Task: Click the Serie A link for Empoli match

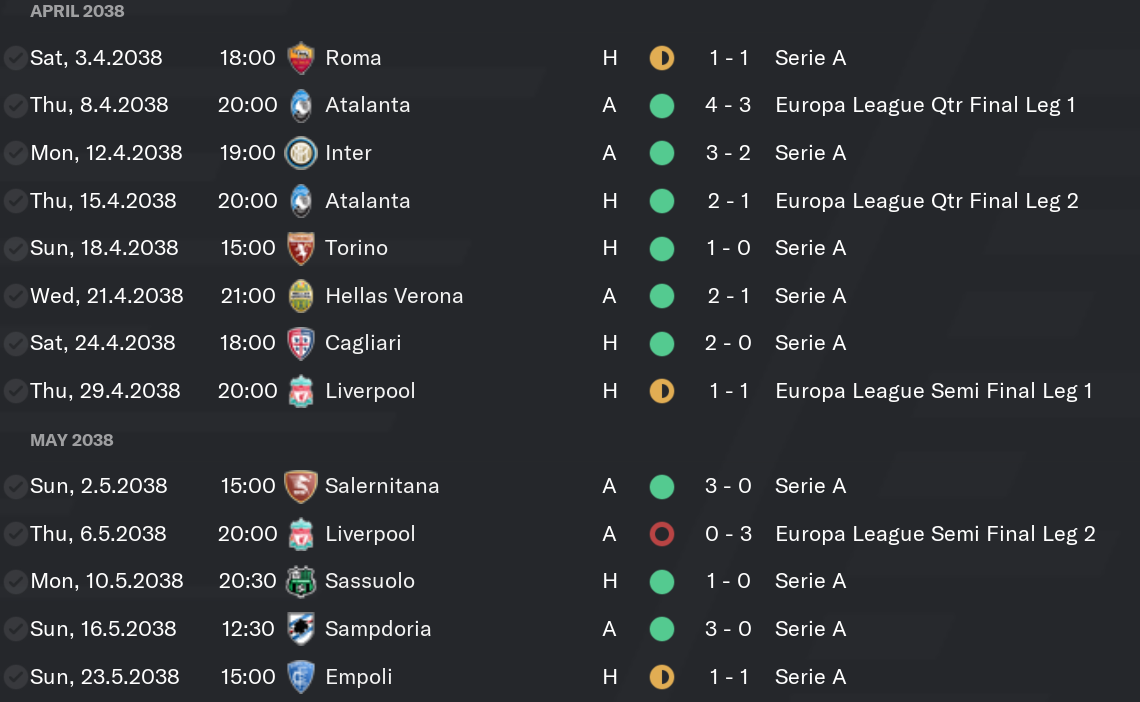Action: coord(811,677)
